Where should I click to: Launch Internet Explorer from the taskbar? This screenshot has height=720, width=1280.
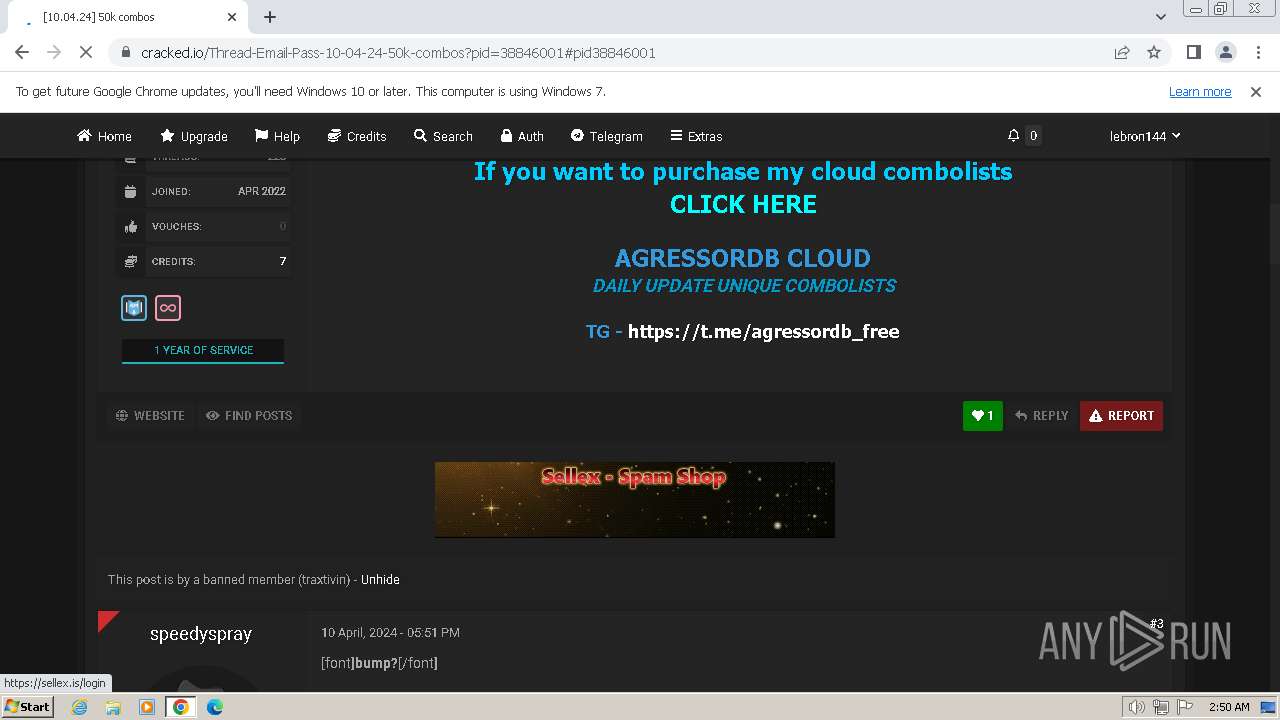[79, 707]
